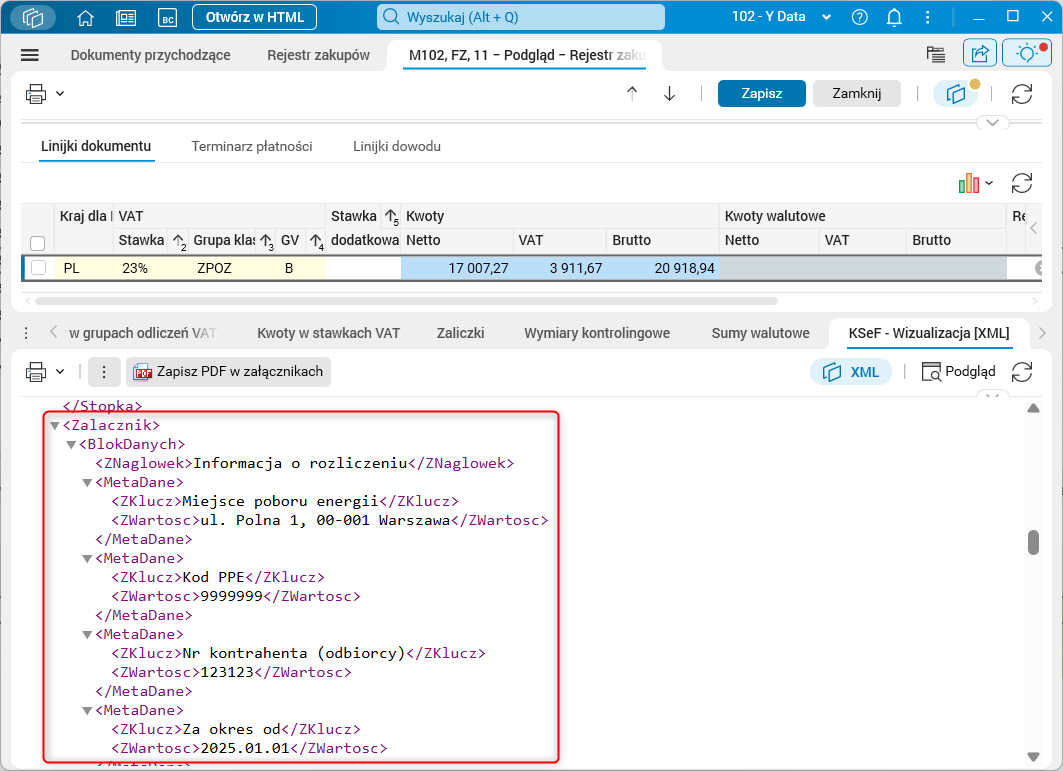Open three-dots options in KSeF toolbar

click(x=104, y=372)
